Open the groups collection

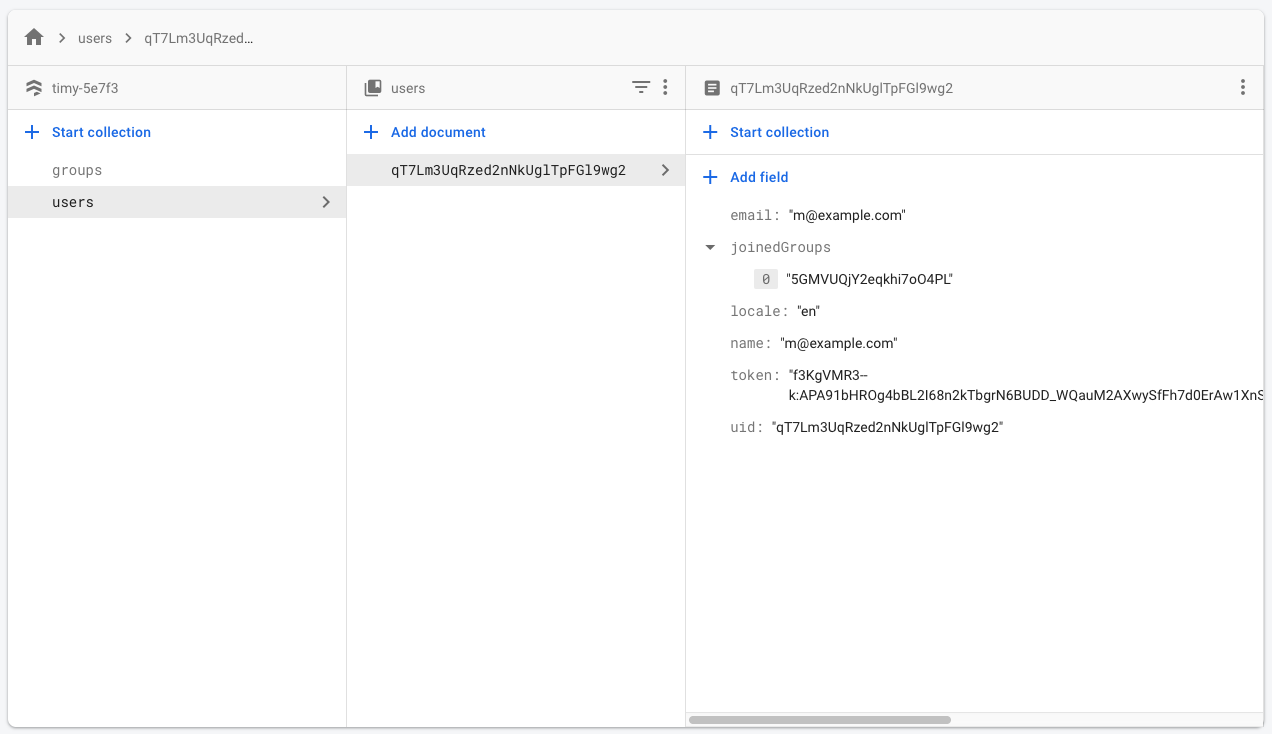point(77,170)
